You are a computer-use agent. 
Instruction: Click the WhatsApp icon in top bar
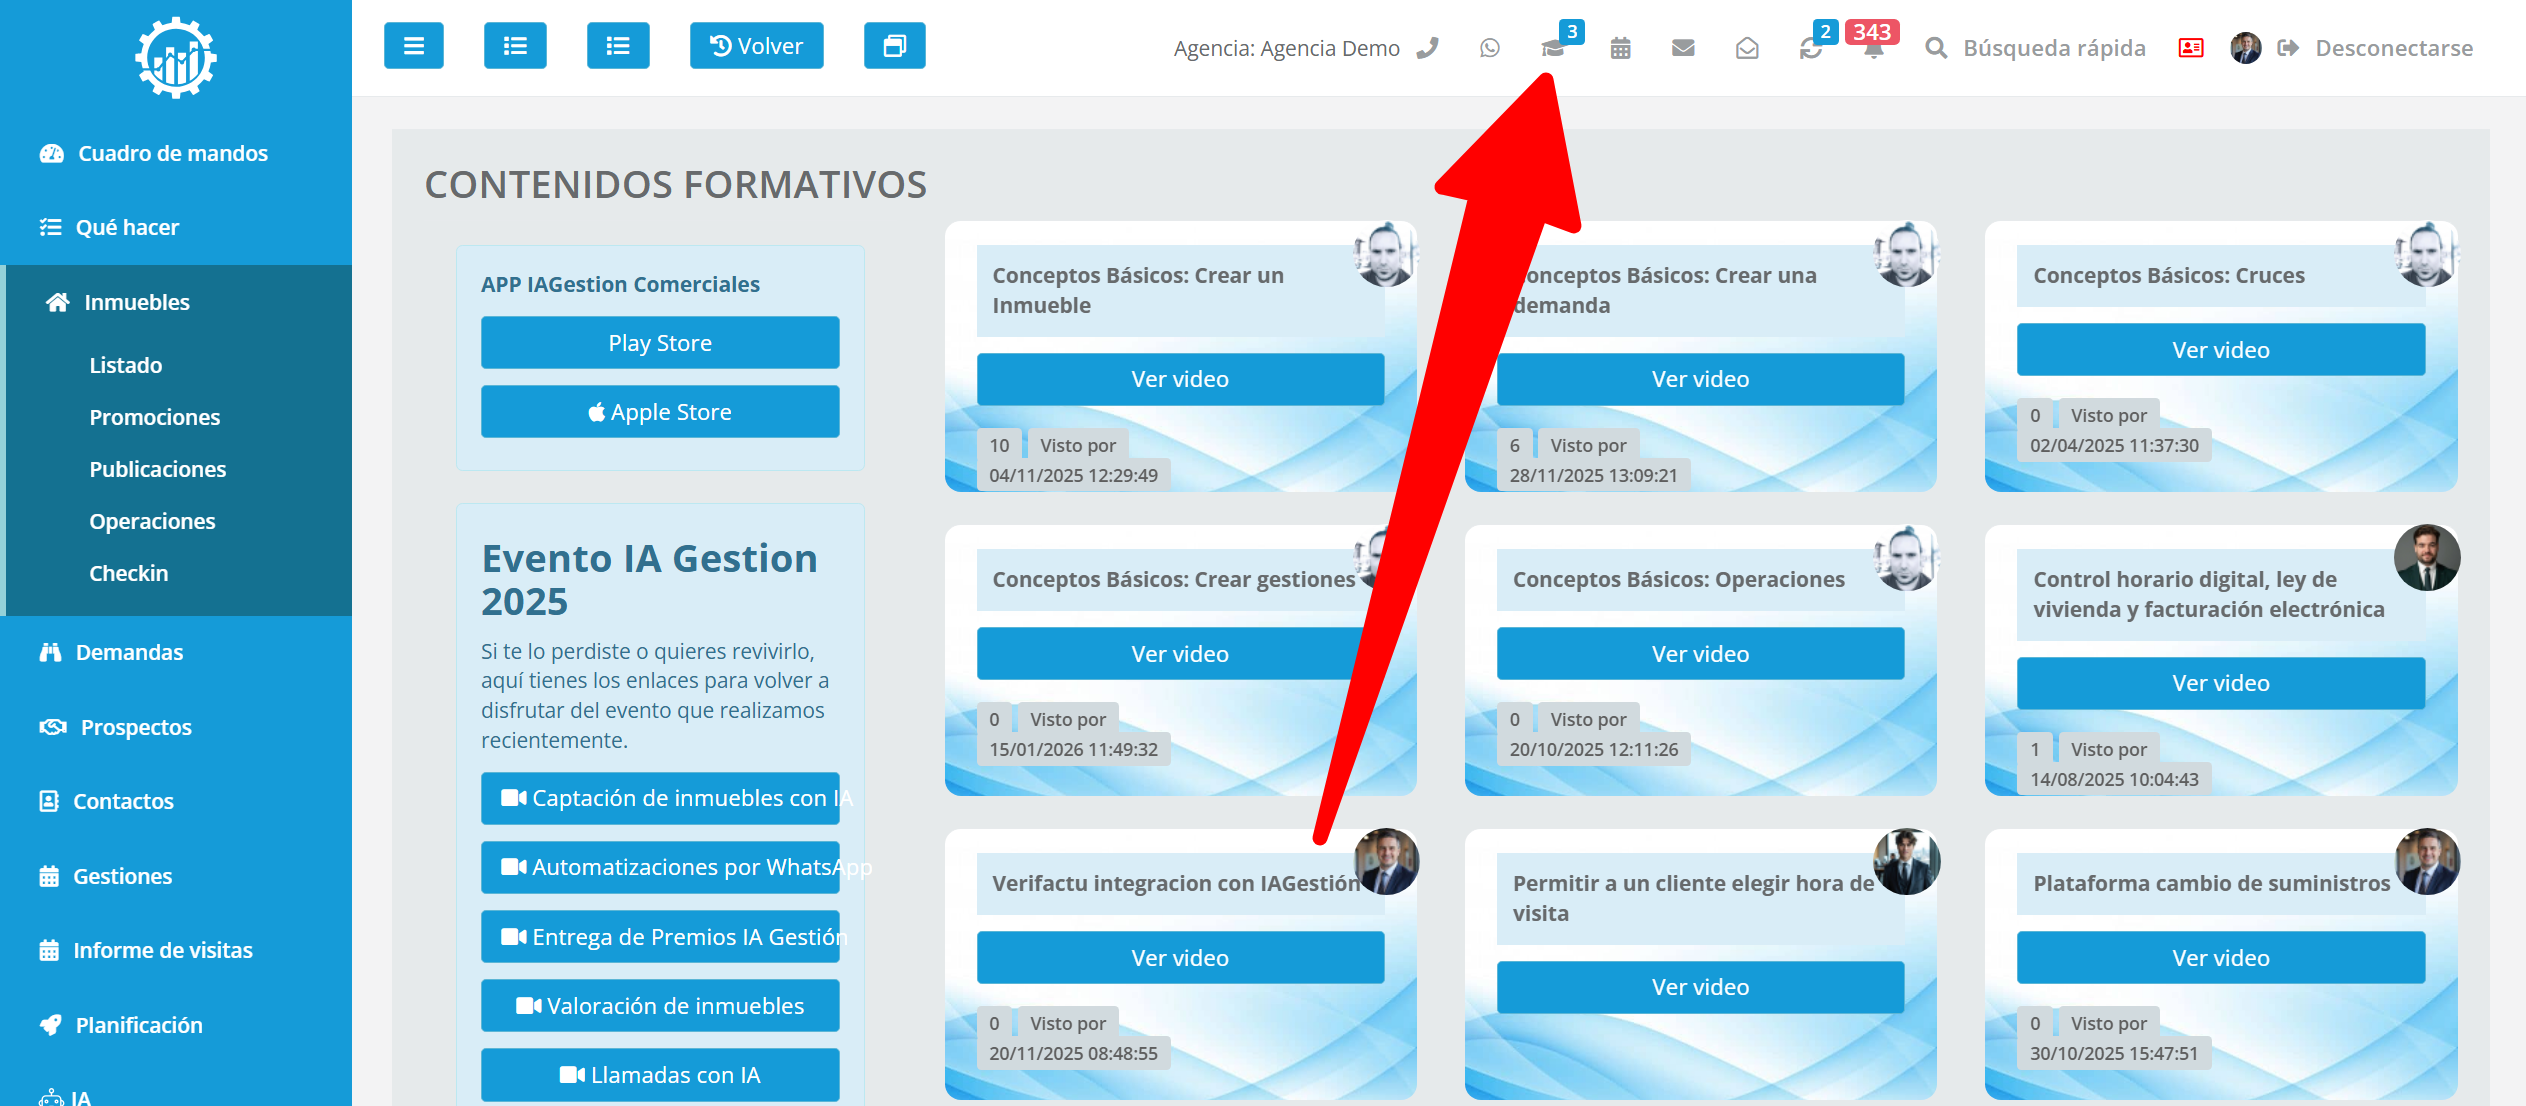(1489, 48)
